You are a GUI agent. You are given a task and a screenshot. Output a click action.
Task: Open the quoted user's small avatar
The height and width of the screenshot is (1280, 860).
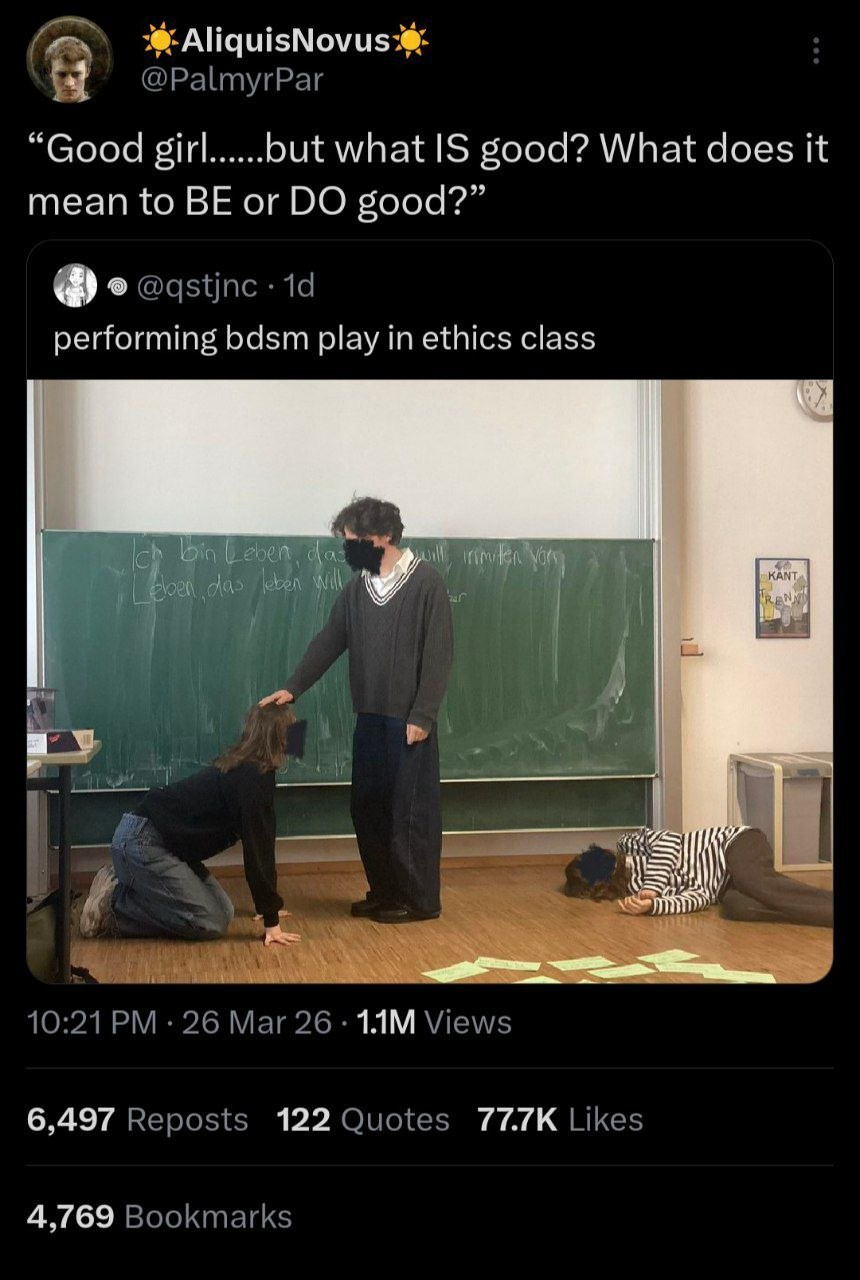[x=75, y=286]
